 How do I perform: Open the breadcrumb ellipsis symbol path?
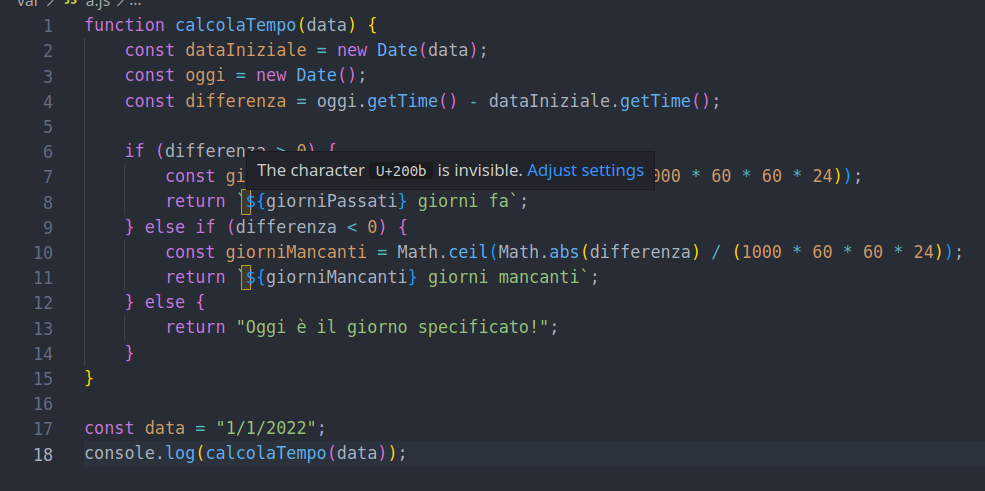tap(134, 2)
